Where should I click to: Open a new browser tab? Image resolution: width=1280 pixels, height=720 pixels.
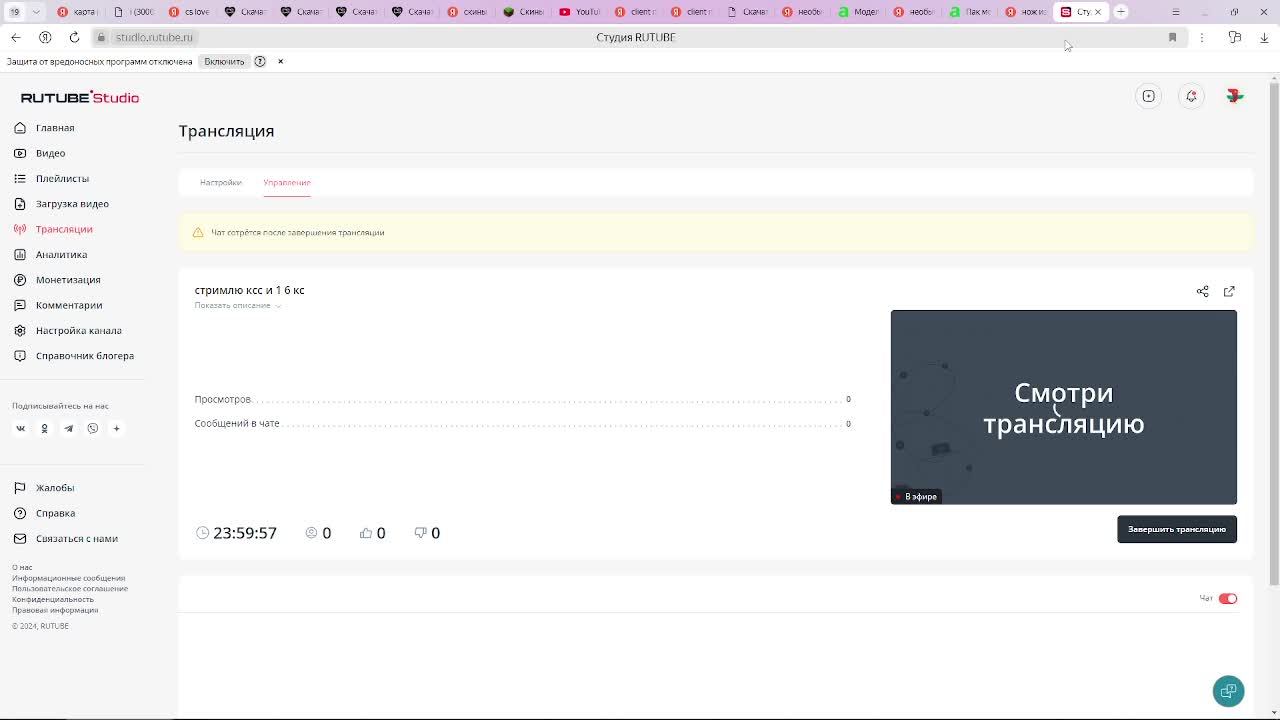[x=1121, y=12]
